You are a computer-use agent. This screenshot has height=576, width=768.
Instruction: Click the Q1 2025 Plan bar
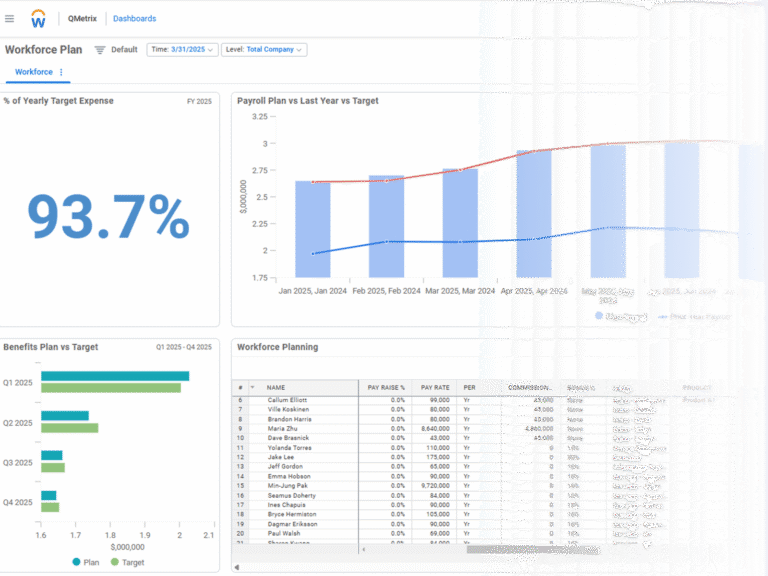pos(115,376)
